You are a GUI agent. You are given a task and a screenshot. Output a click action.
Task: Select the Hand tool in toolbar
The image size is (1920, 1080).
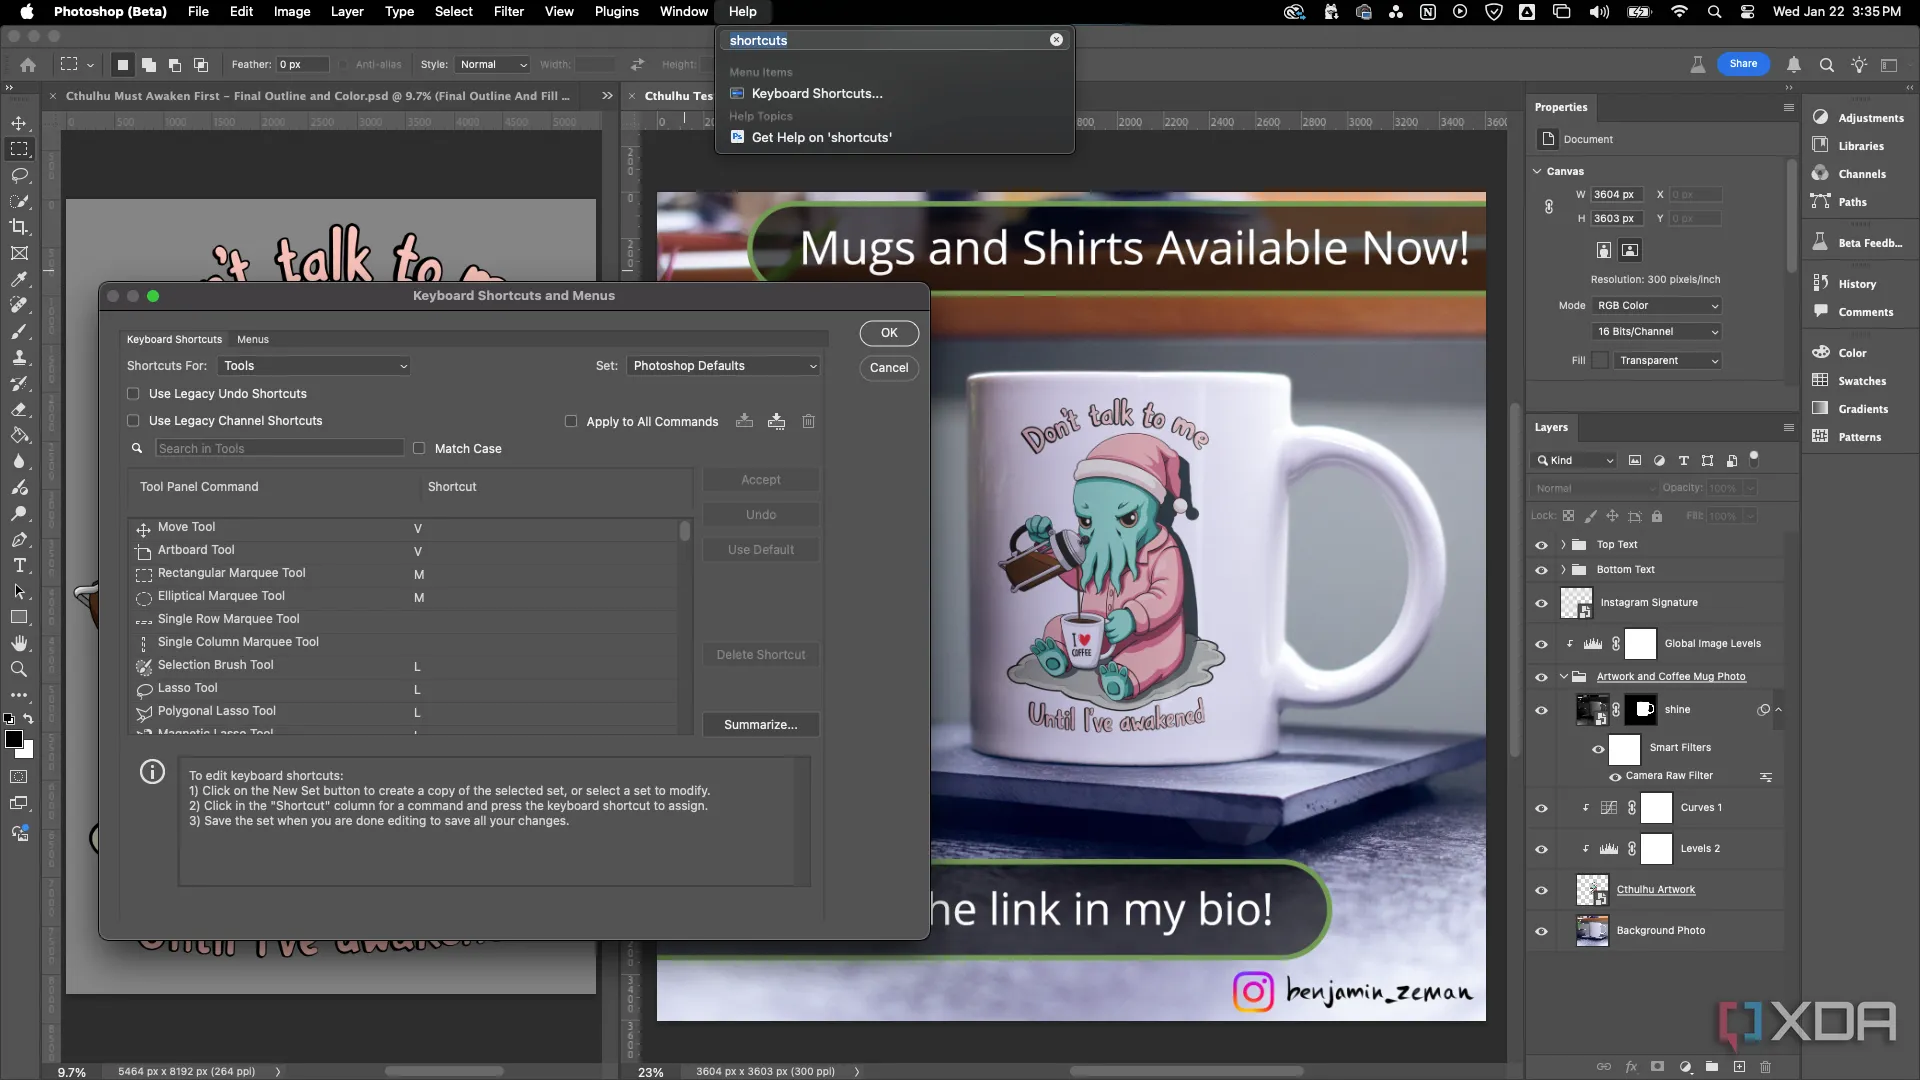[19, 643]
